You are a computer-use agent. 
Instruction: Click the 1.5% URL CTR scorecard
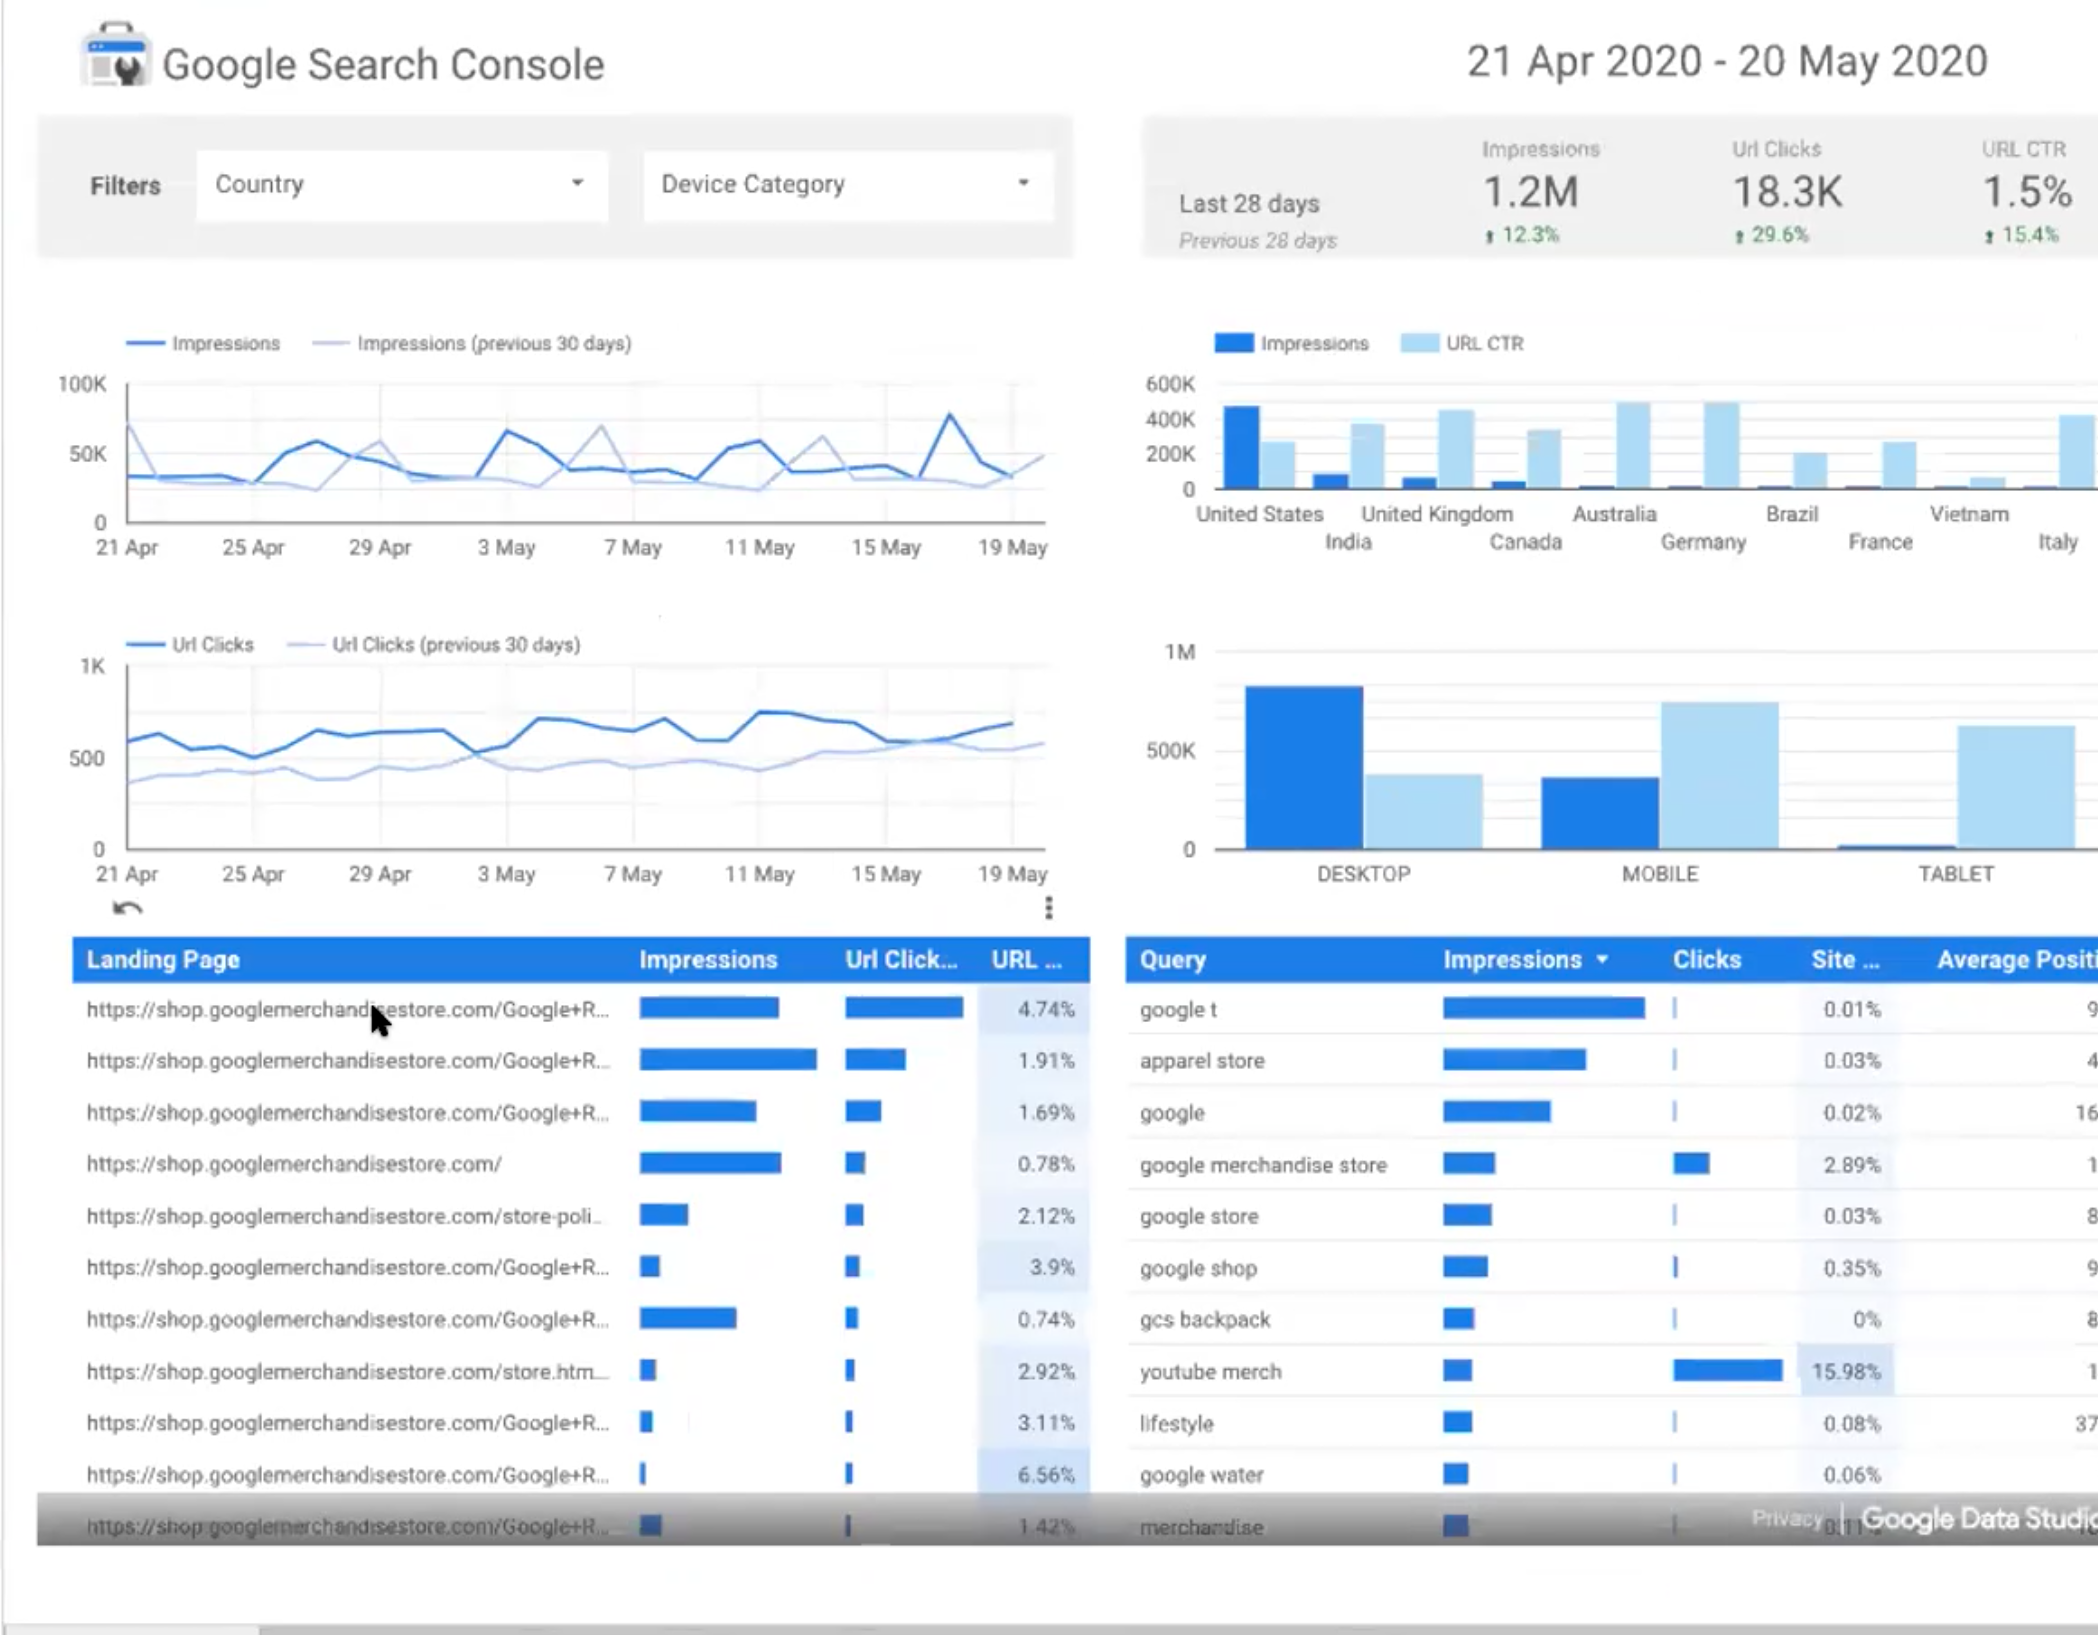2026,191
